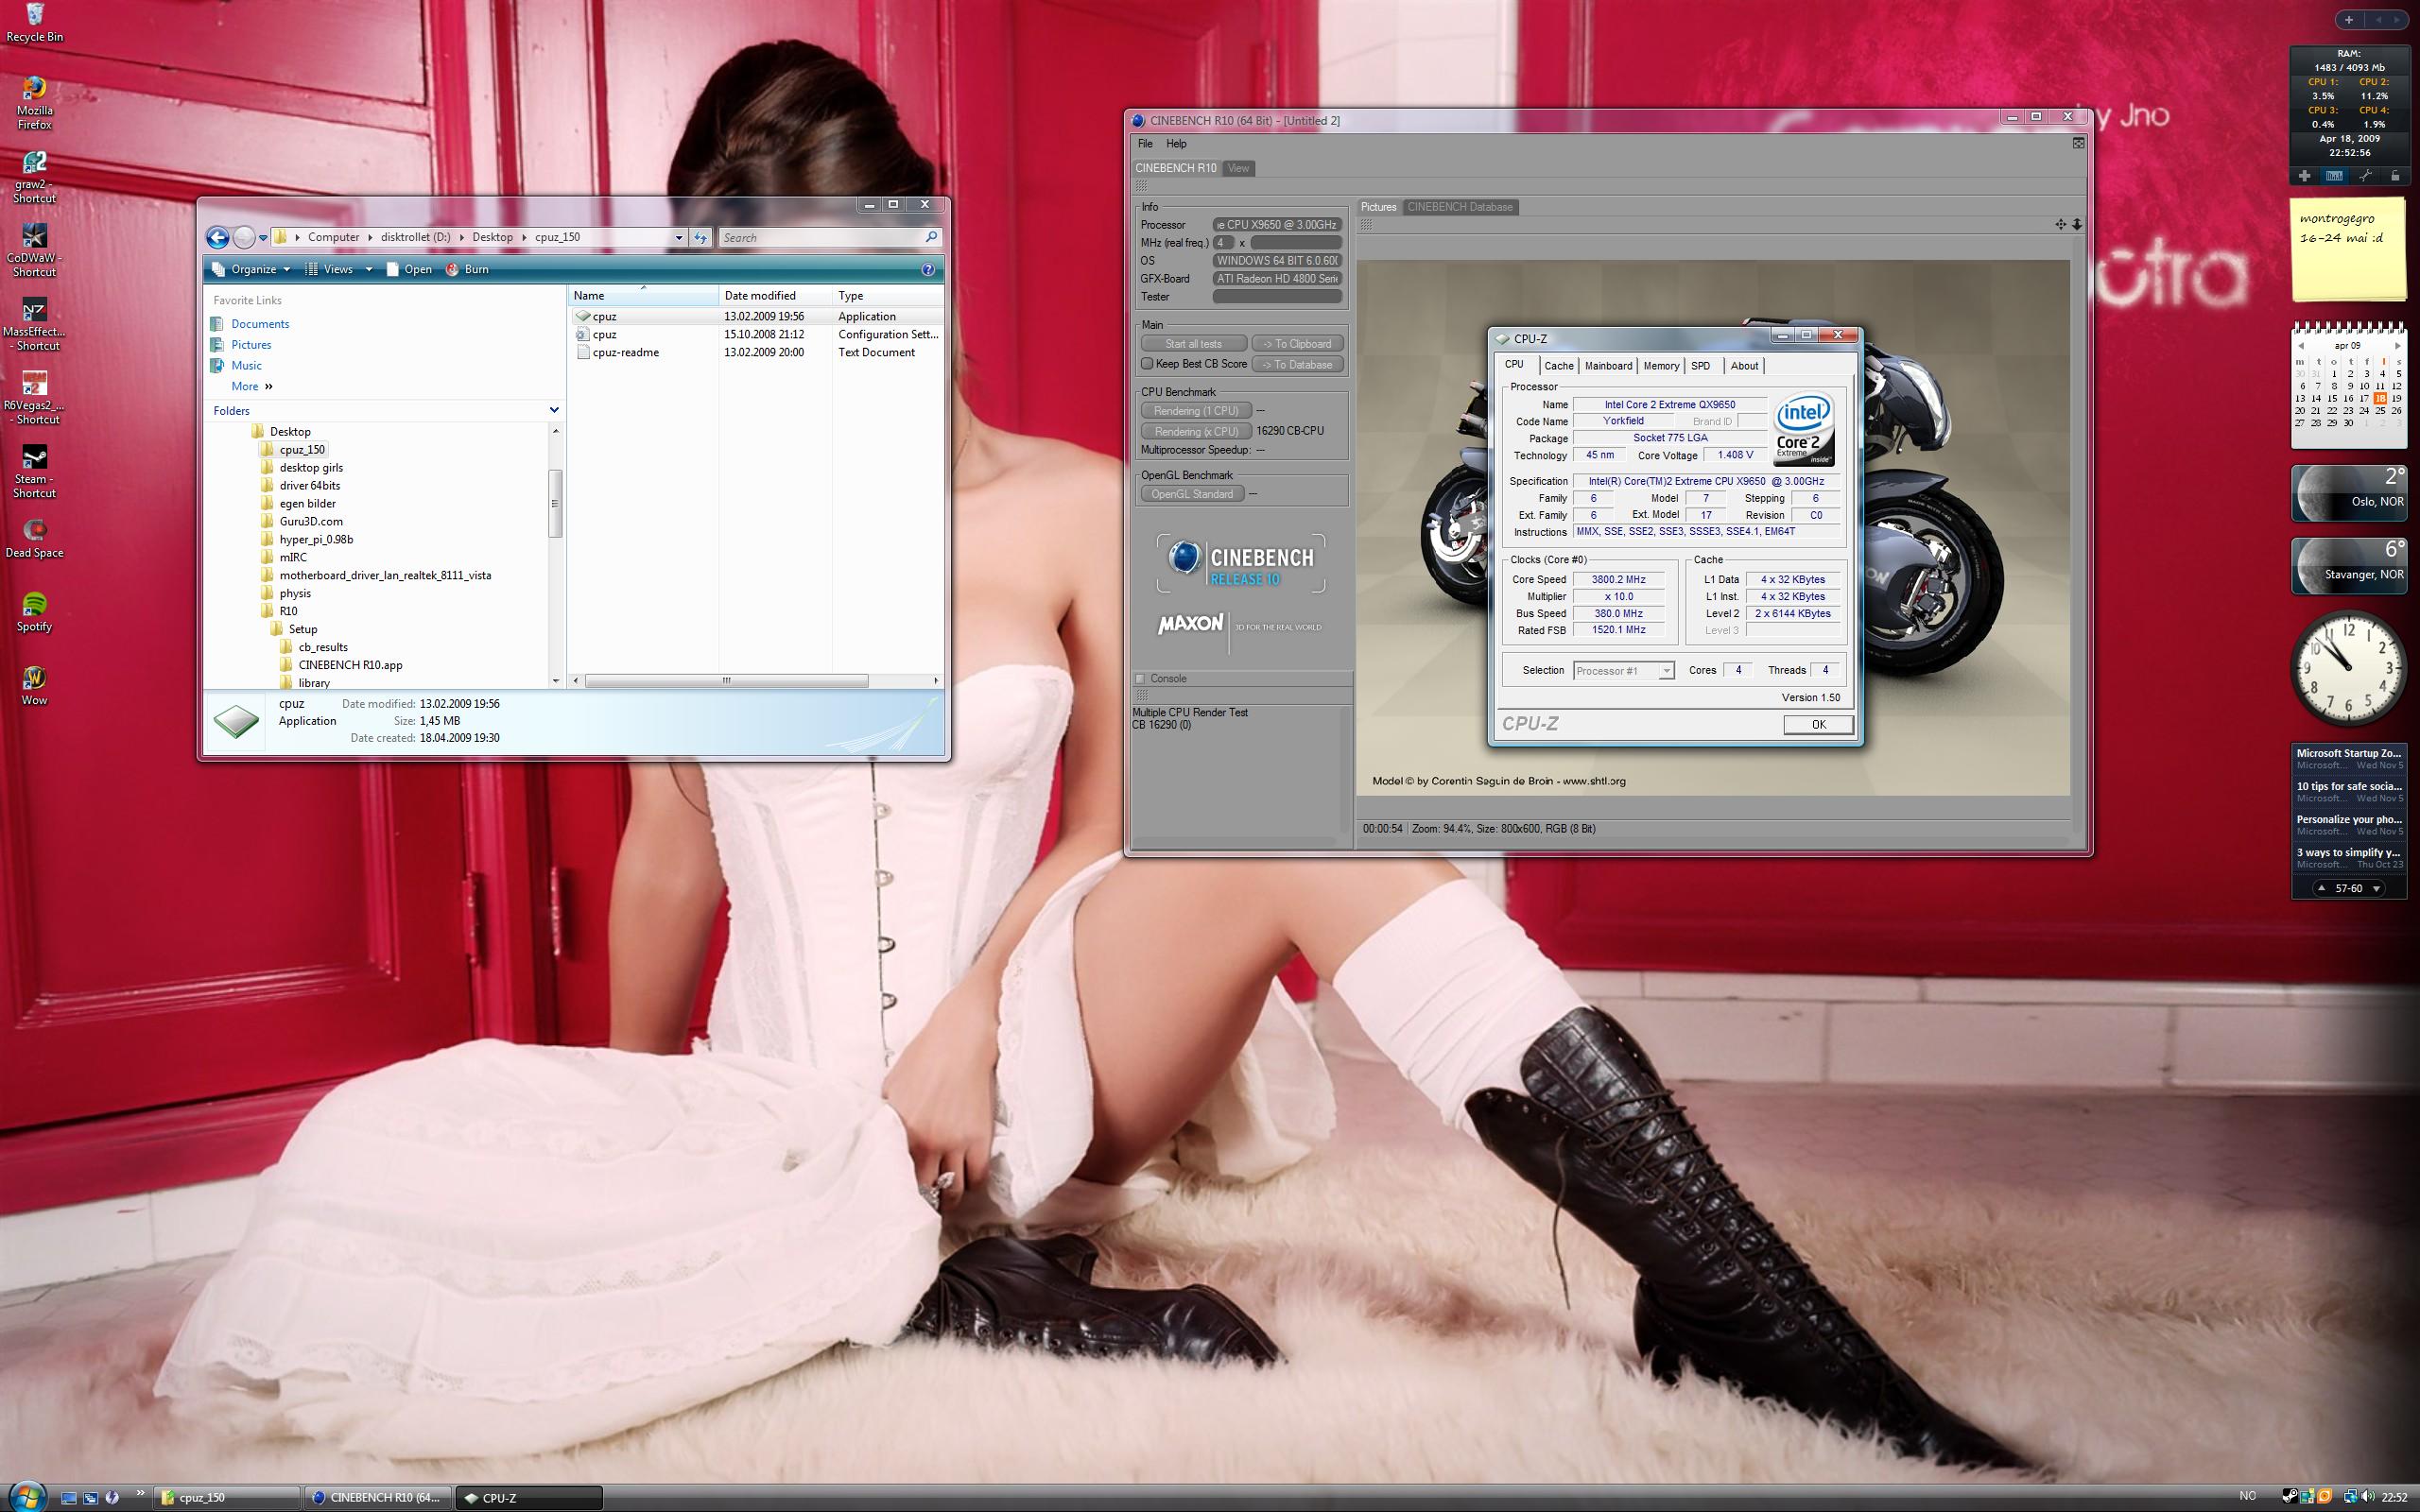2420x1512 pixels.
Task: Open the Processor #1 selection dropdown
Action: click(1623, 670)
